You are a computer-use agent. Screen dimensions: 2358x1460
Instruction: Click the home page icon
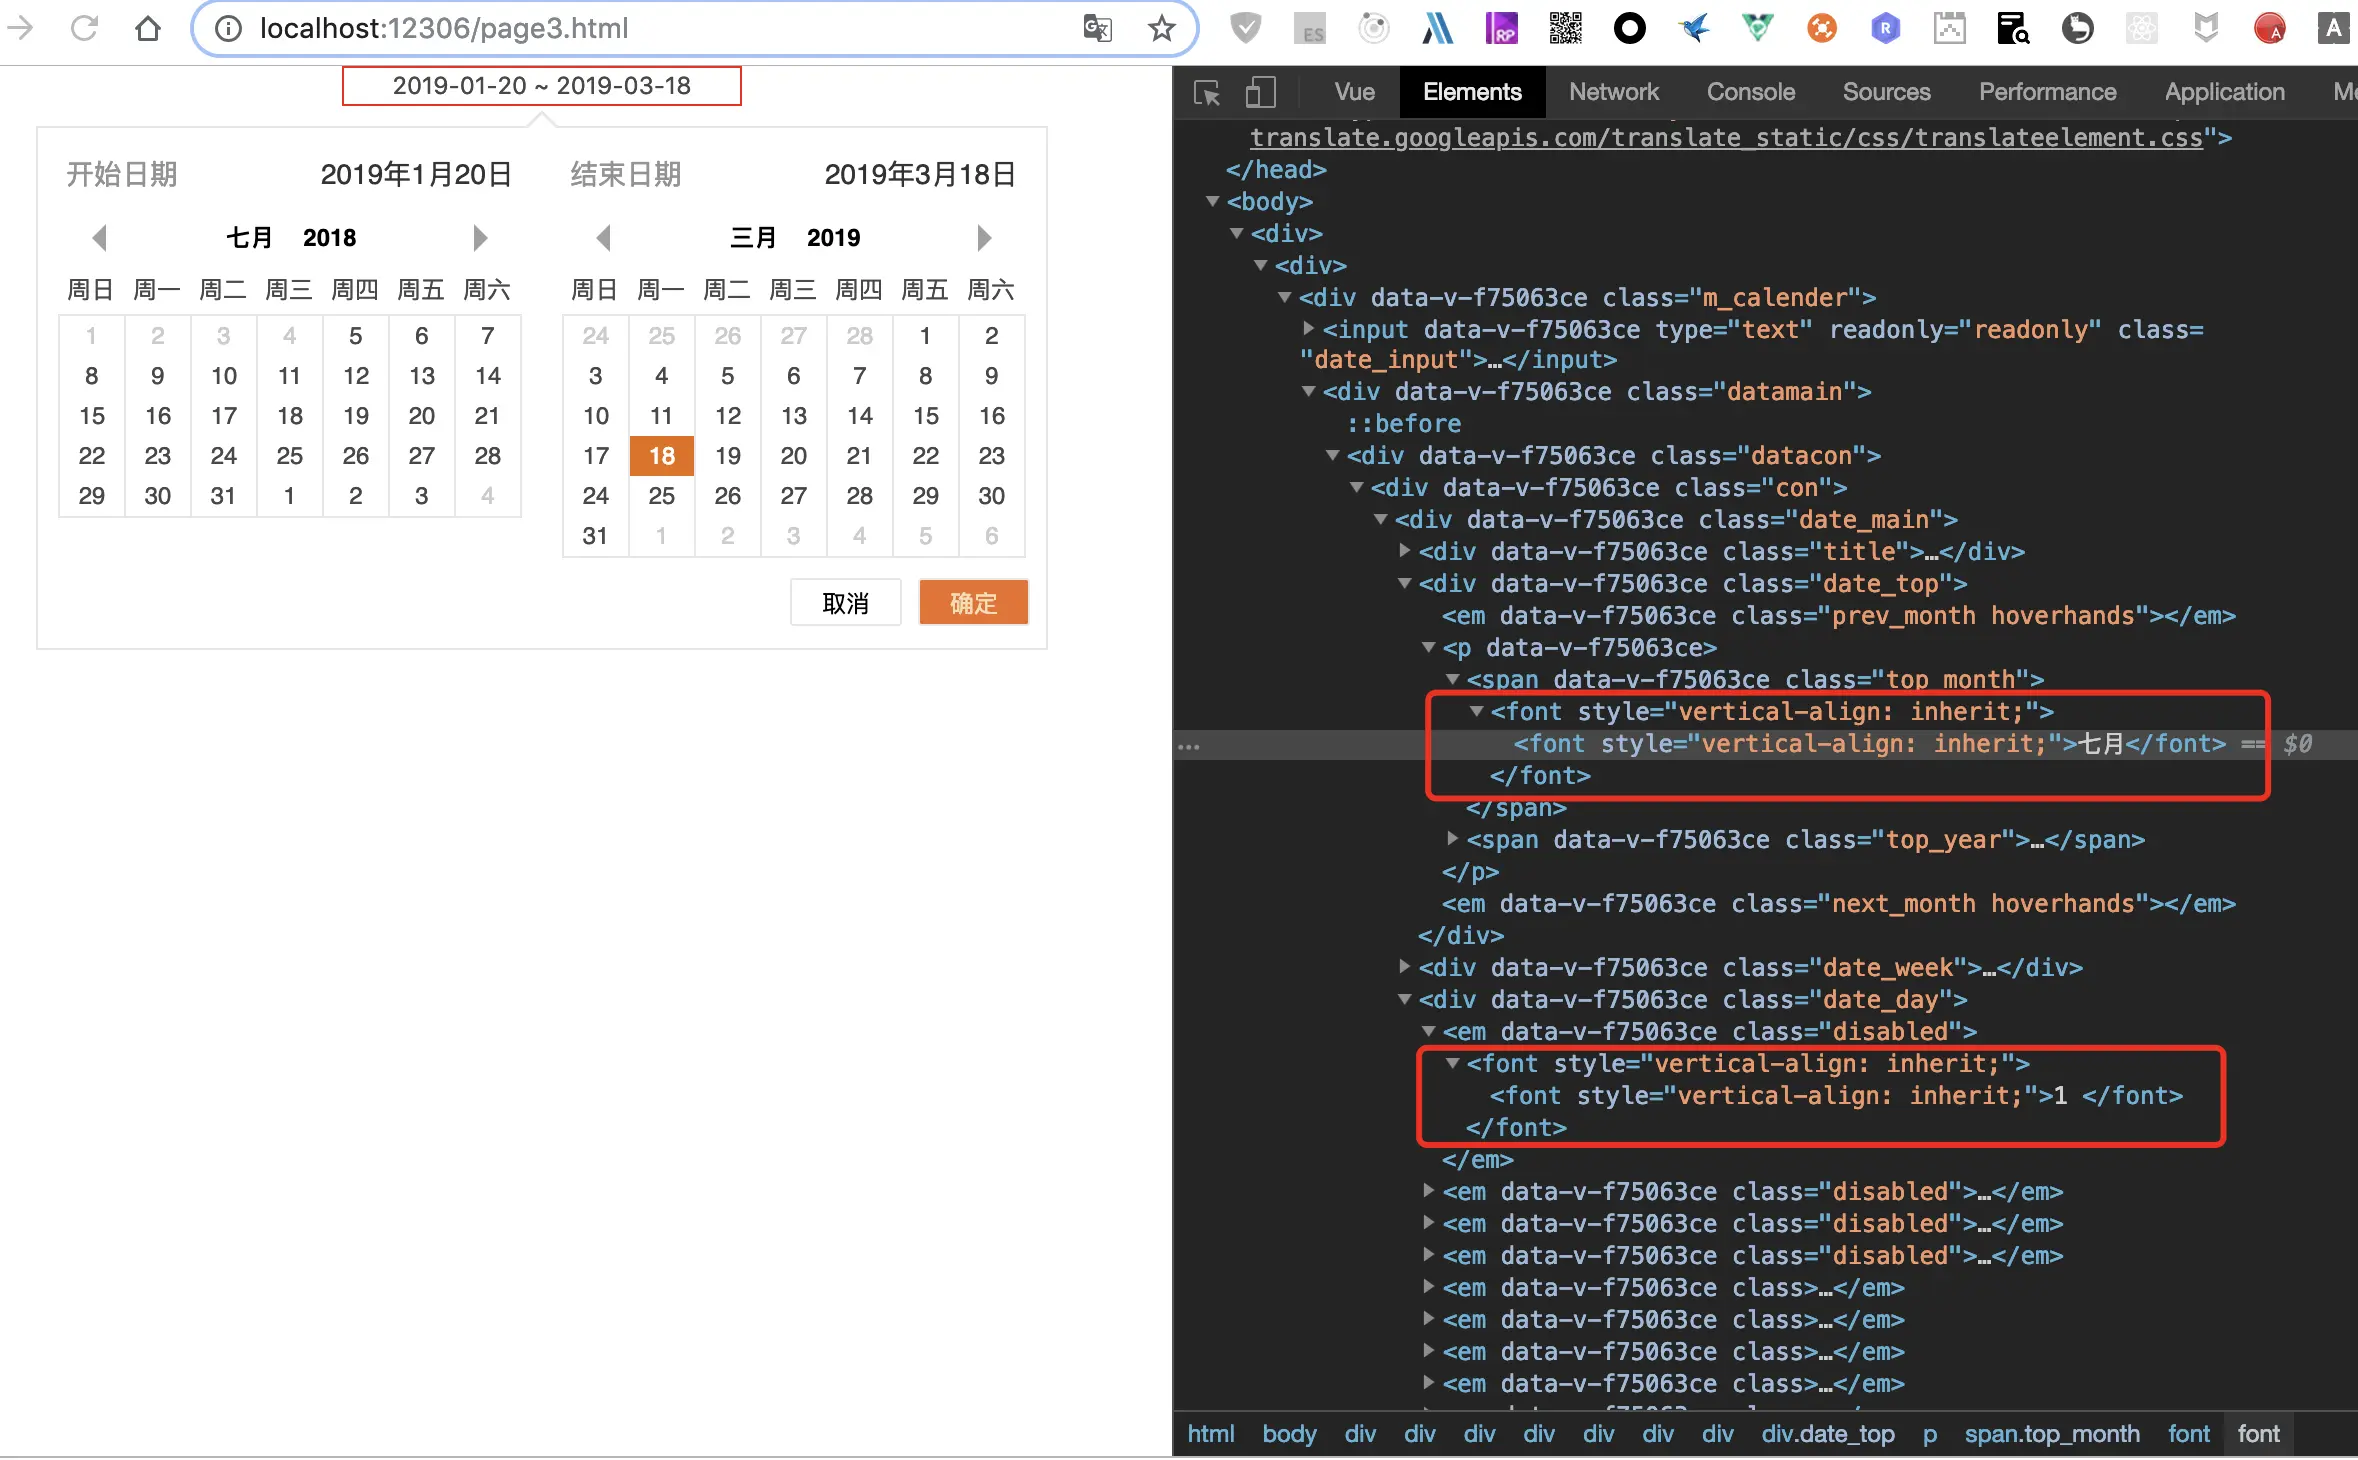[148, 28]
